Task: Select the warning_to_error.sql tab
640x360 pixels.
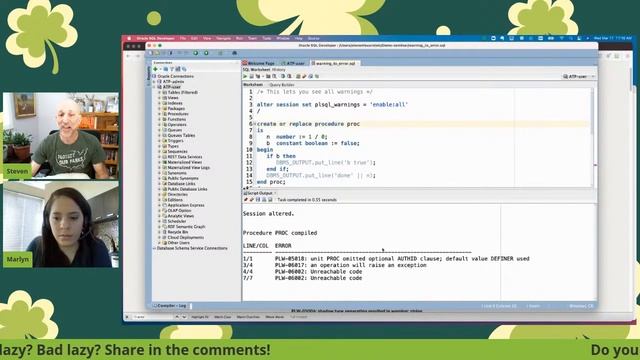Action: click(334, 63)
